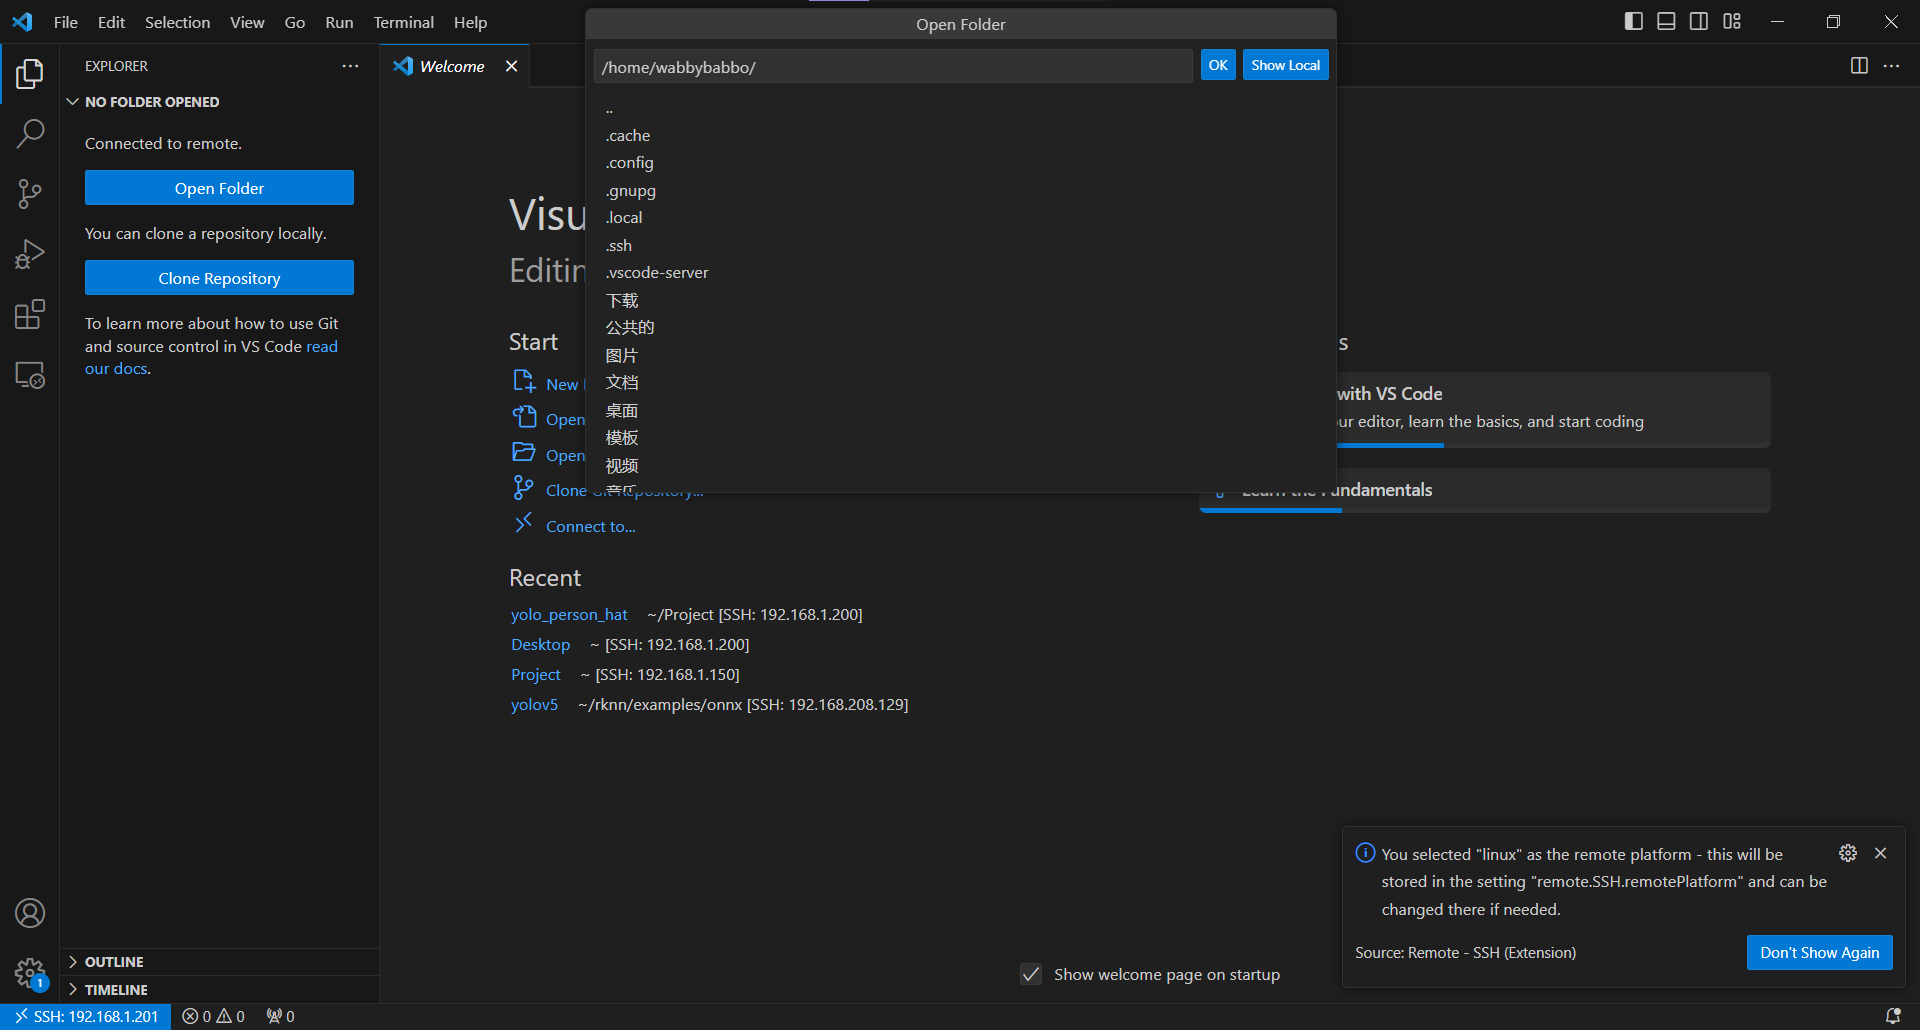1920x1030 pixels.
Task: Open the Source Control view icon
Action: (x=30, y=194)
